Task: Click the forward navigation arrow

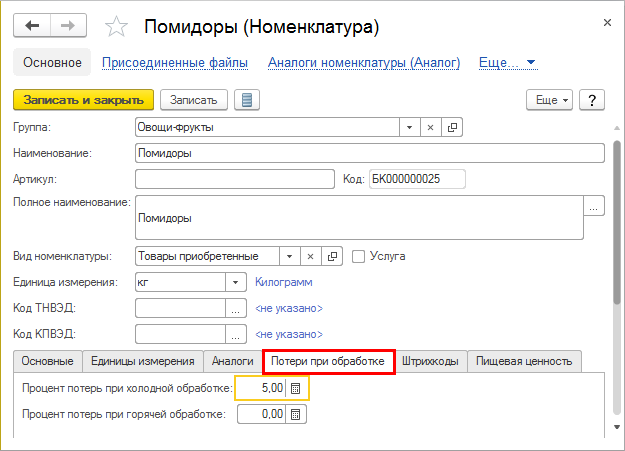Action: click(x=68, y=24)
